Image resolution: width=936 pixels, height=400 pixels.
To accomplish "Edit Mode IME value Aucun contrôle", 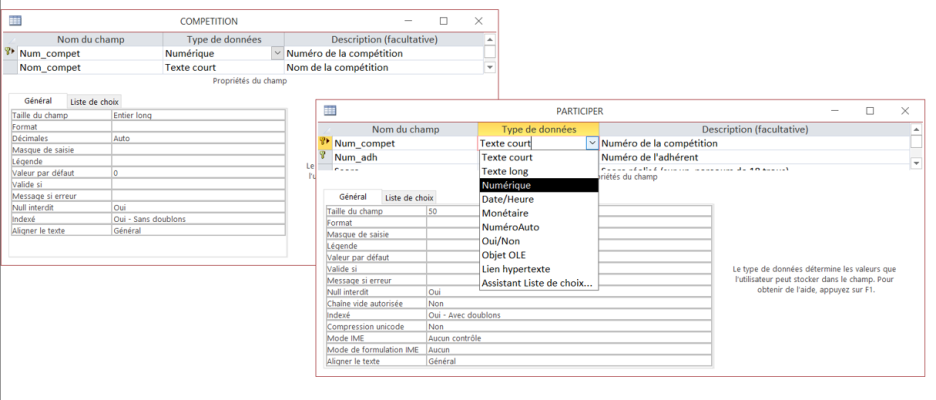I will [x=569, y=338].
